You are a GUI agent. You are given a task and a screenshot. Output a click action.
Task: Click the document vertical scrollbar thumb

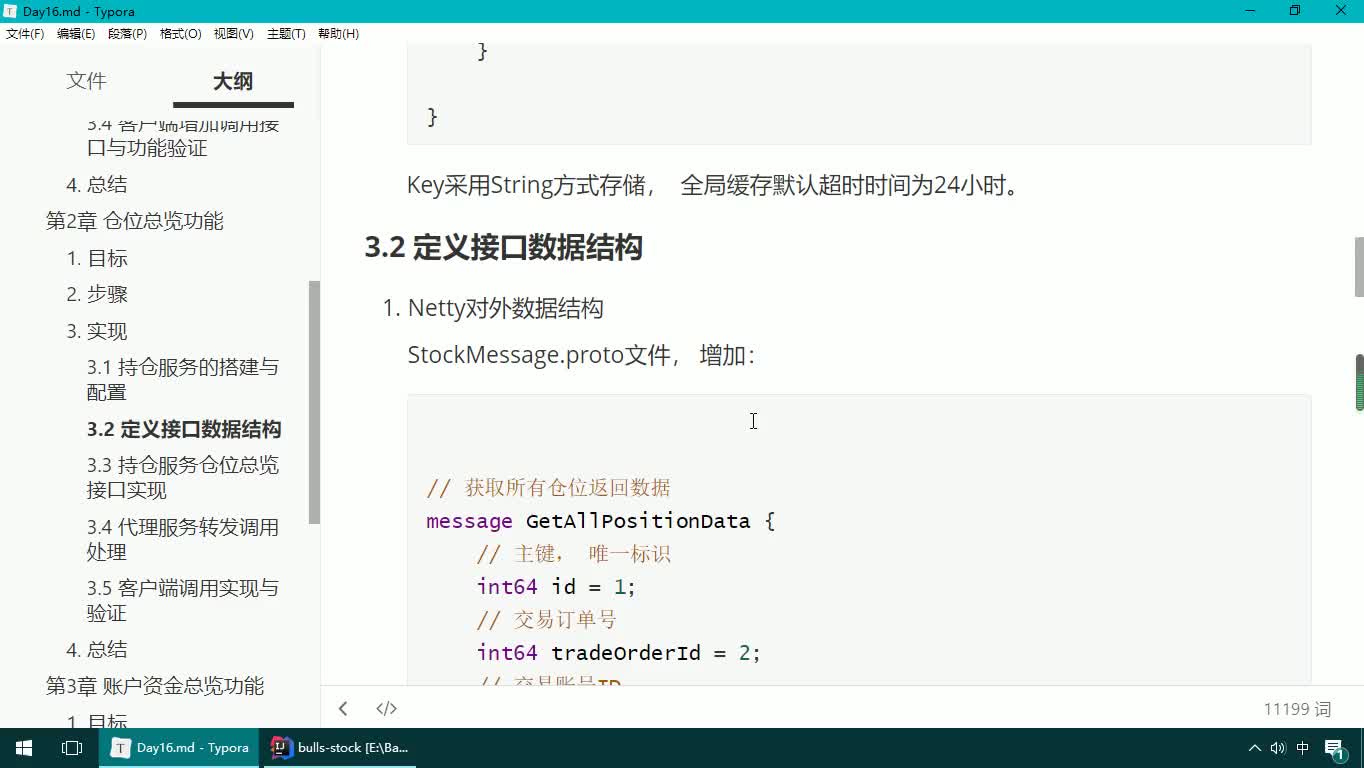click(x=1359, y=267)
